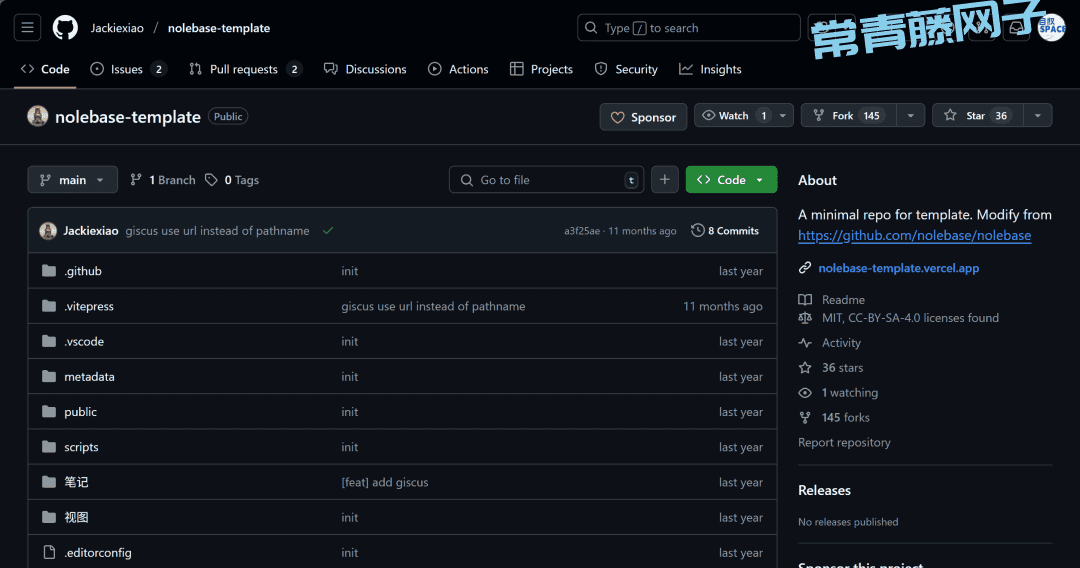Image resolution: width=1080 pixels, height=568 pixels.
Task: Click the eye icon next to 1 watching
Action: pos(804,392)
